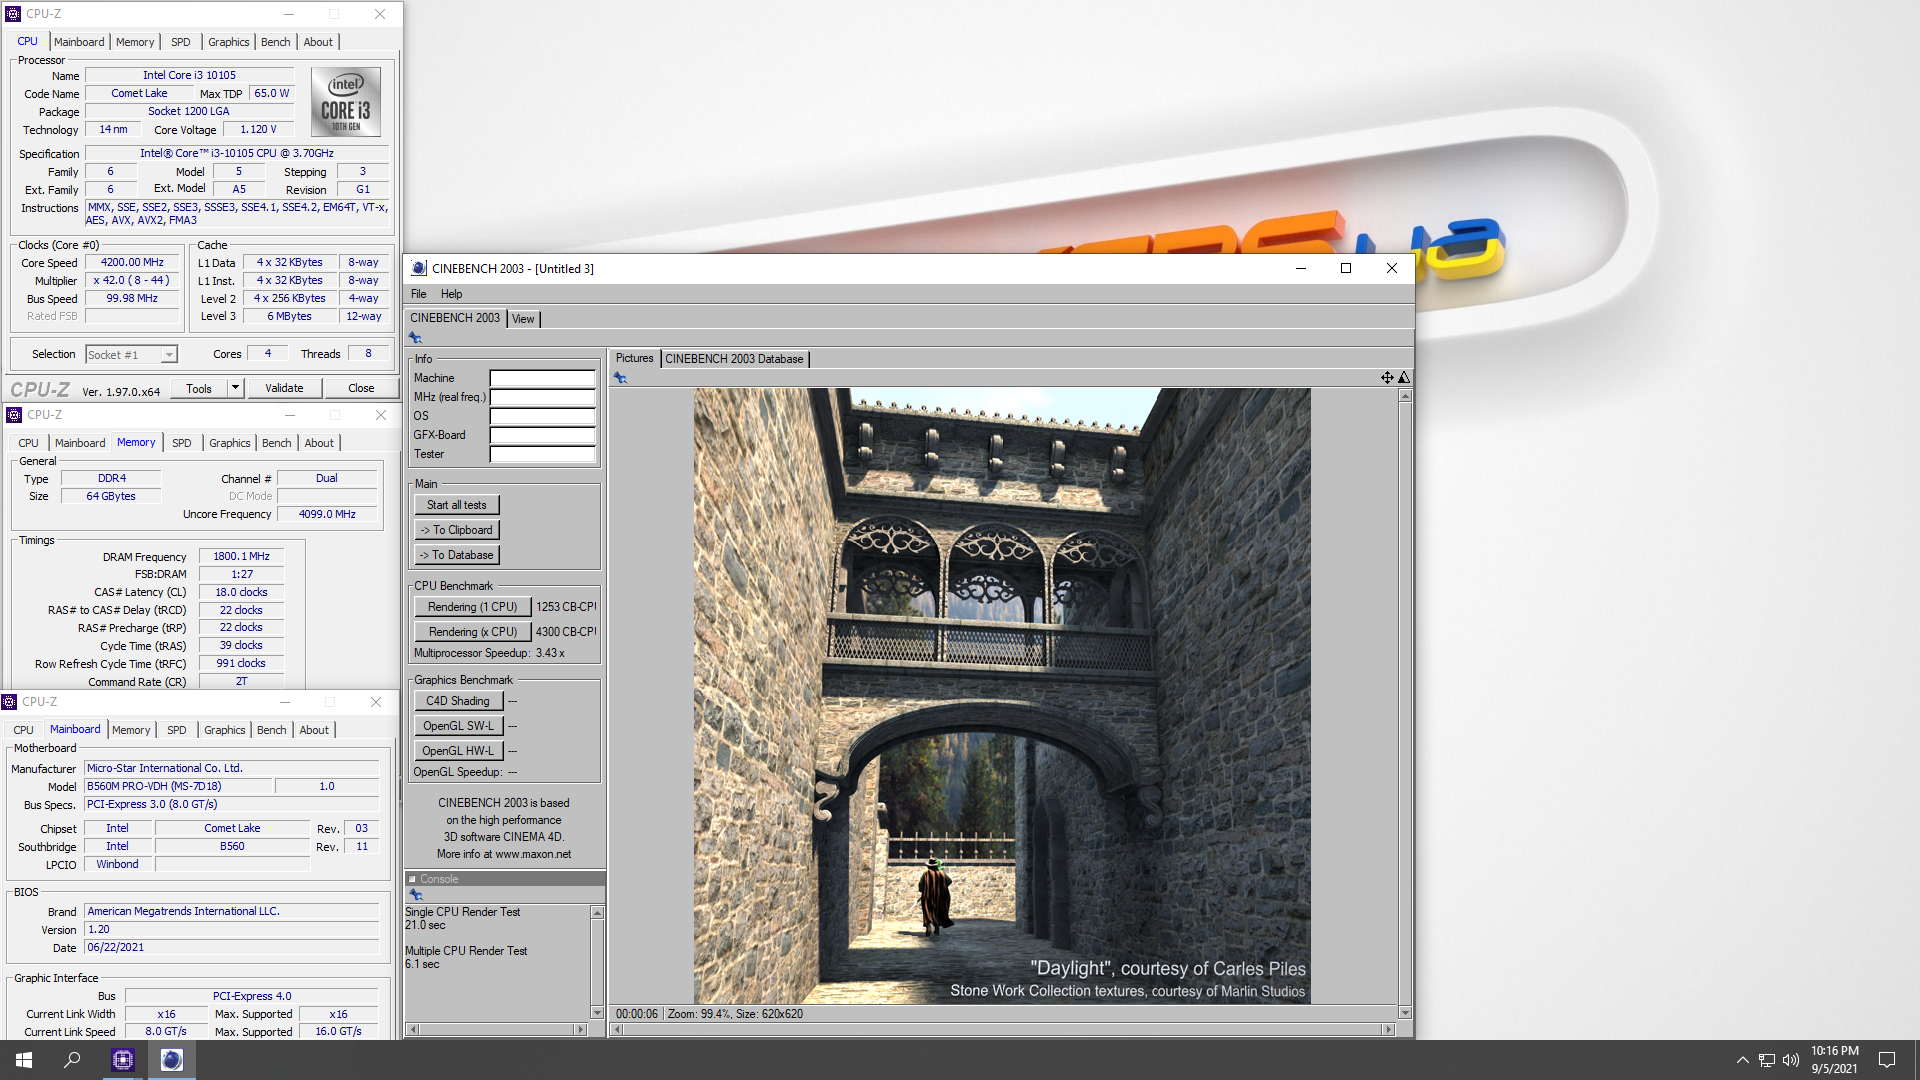
Task: Click the title bar icon of the Memory CPU-Z window
Action: 14,415
